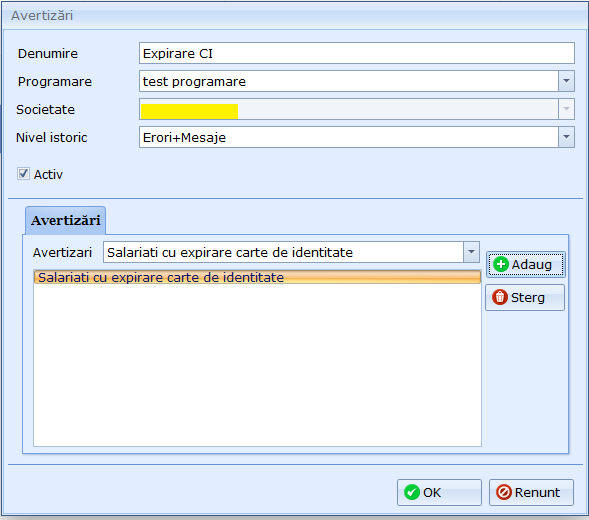Click the red cancel icon on Renunt
589x520 pixels.
coord(504,492)
